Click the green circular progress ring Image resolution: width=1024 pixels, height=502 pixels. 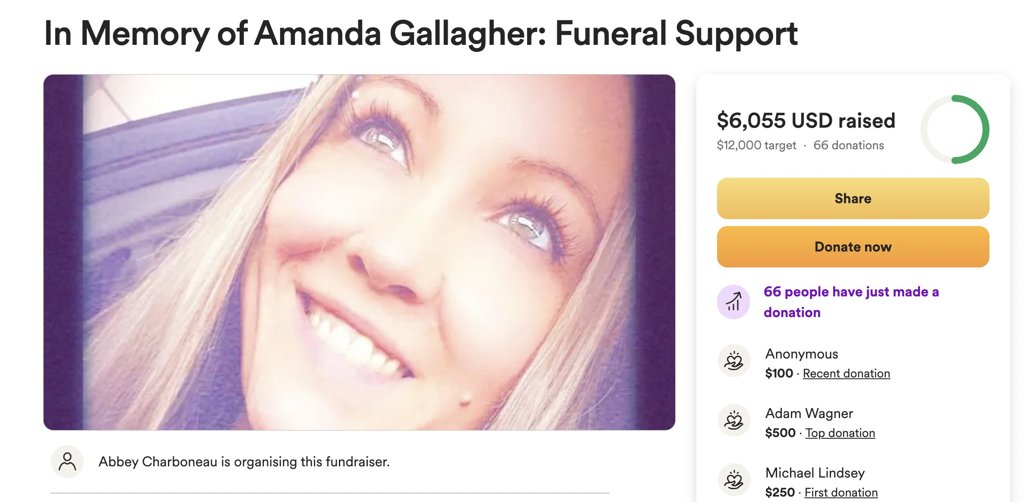click(x=955, y=129)
